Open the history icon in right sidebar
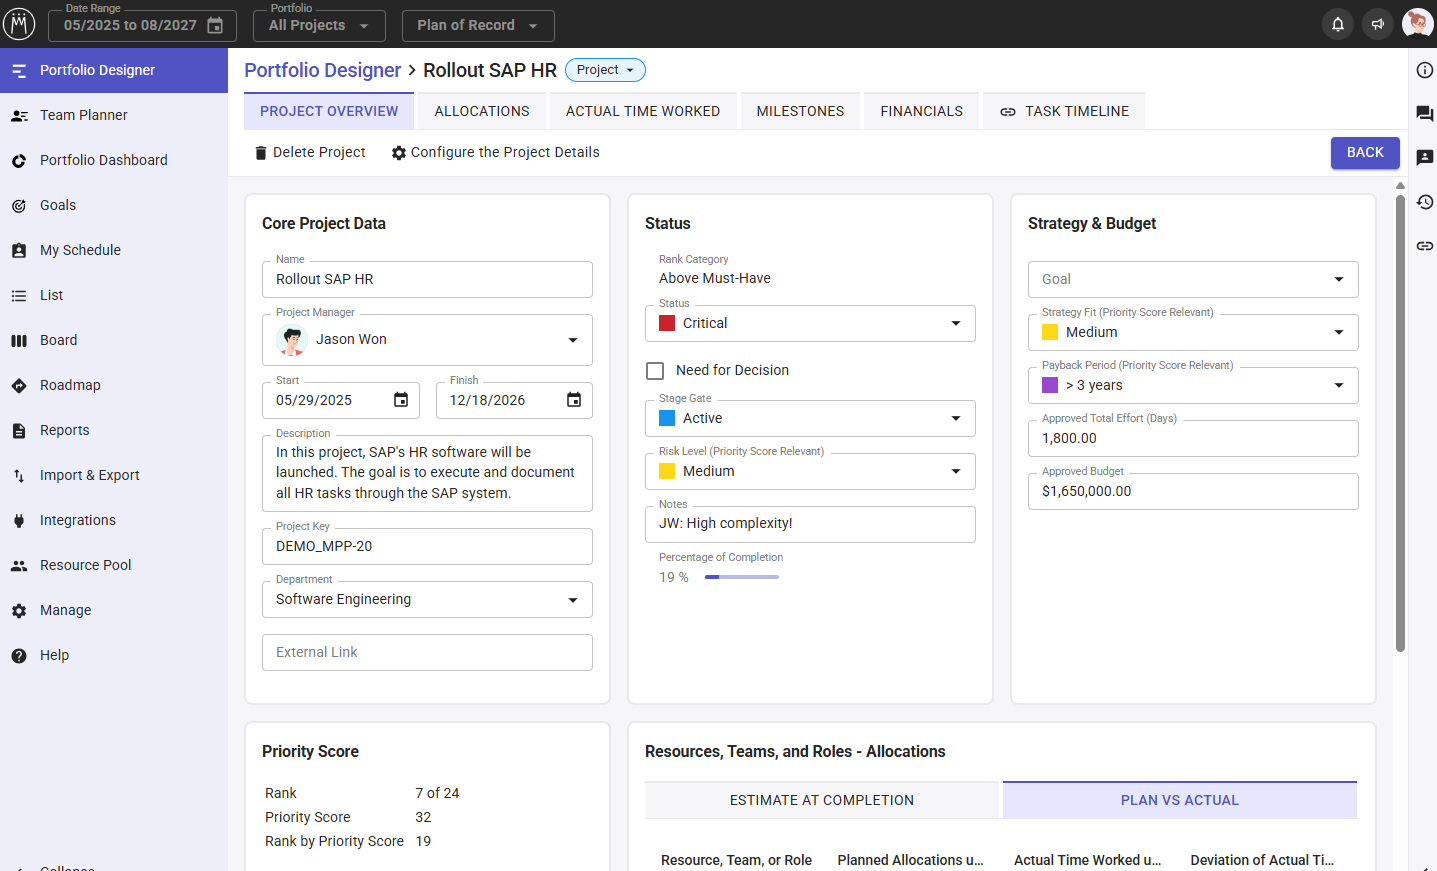 1424,202
